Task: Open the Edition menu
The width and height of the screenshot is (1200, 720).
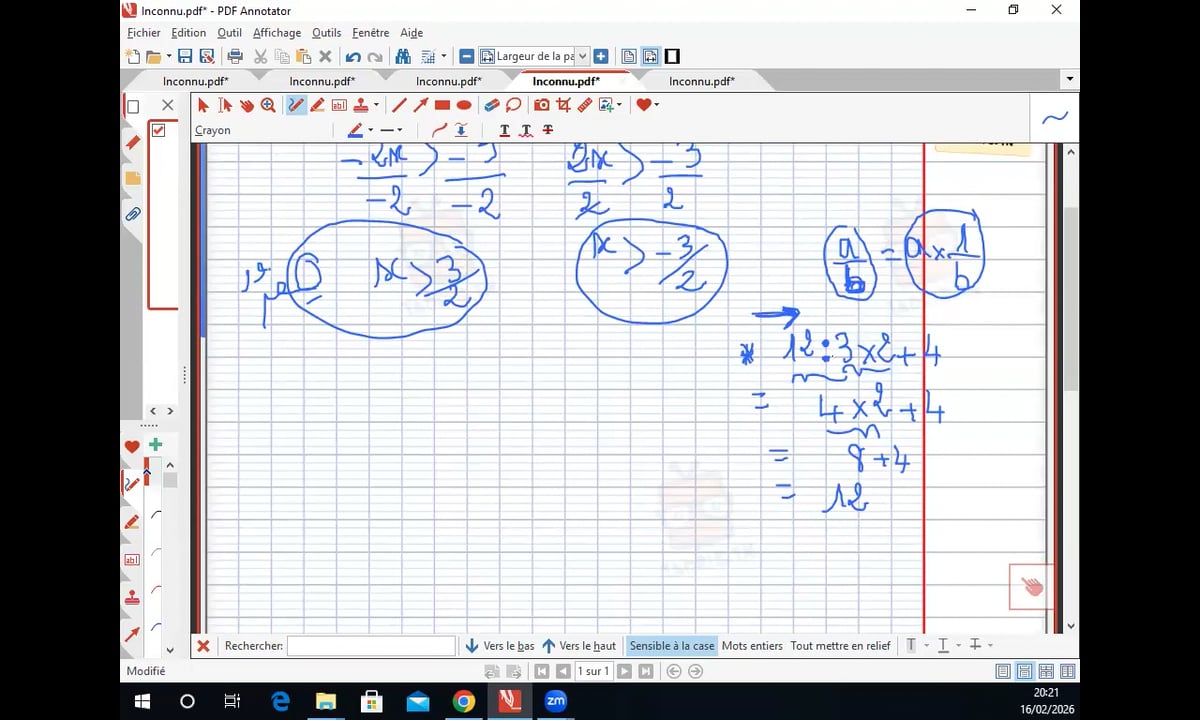Action: 189,33
